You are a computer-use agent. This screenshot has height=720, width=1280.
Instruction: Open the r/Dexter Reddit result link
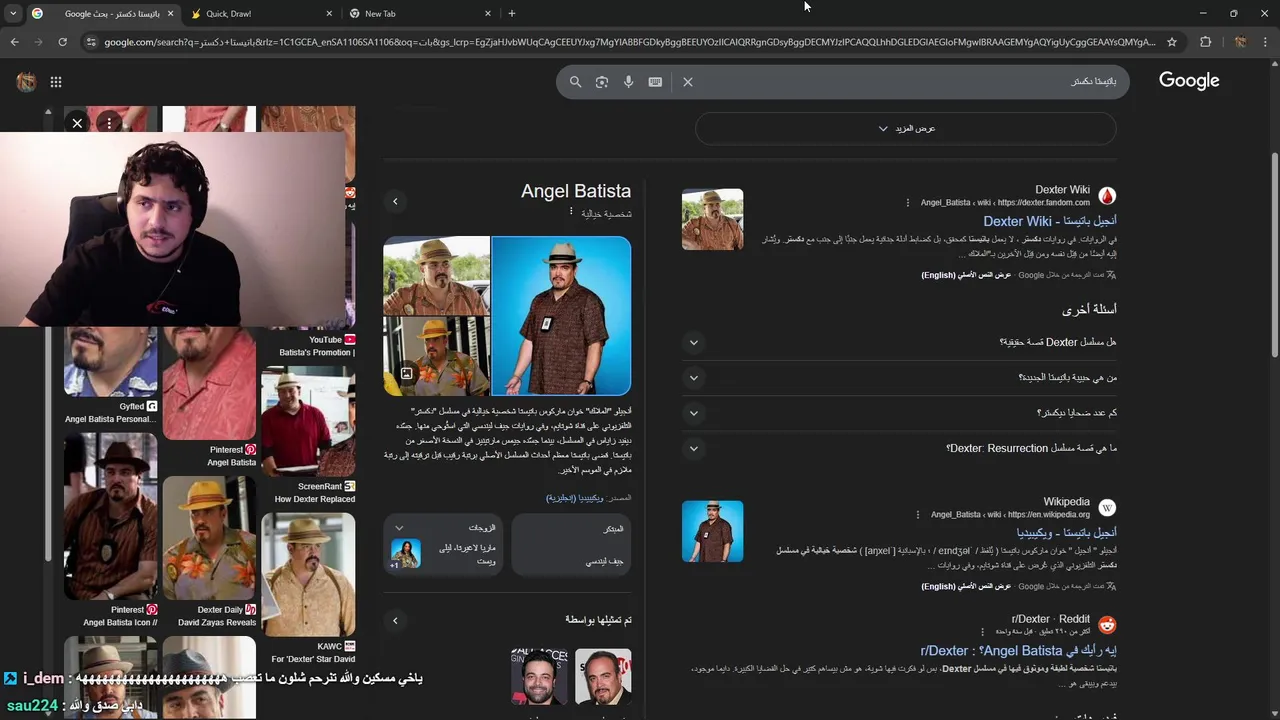1018,651
